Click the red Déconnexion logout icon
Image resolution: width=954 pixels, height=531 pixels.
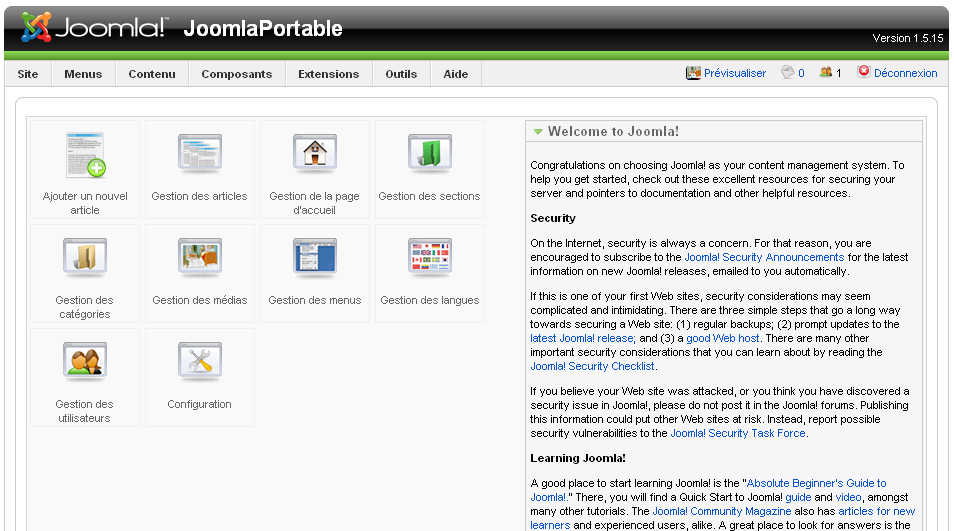[x=863, y=72]
